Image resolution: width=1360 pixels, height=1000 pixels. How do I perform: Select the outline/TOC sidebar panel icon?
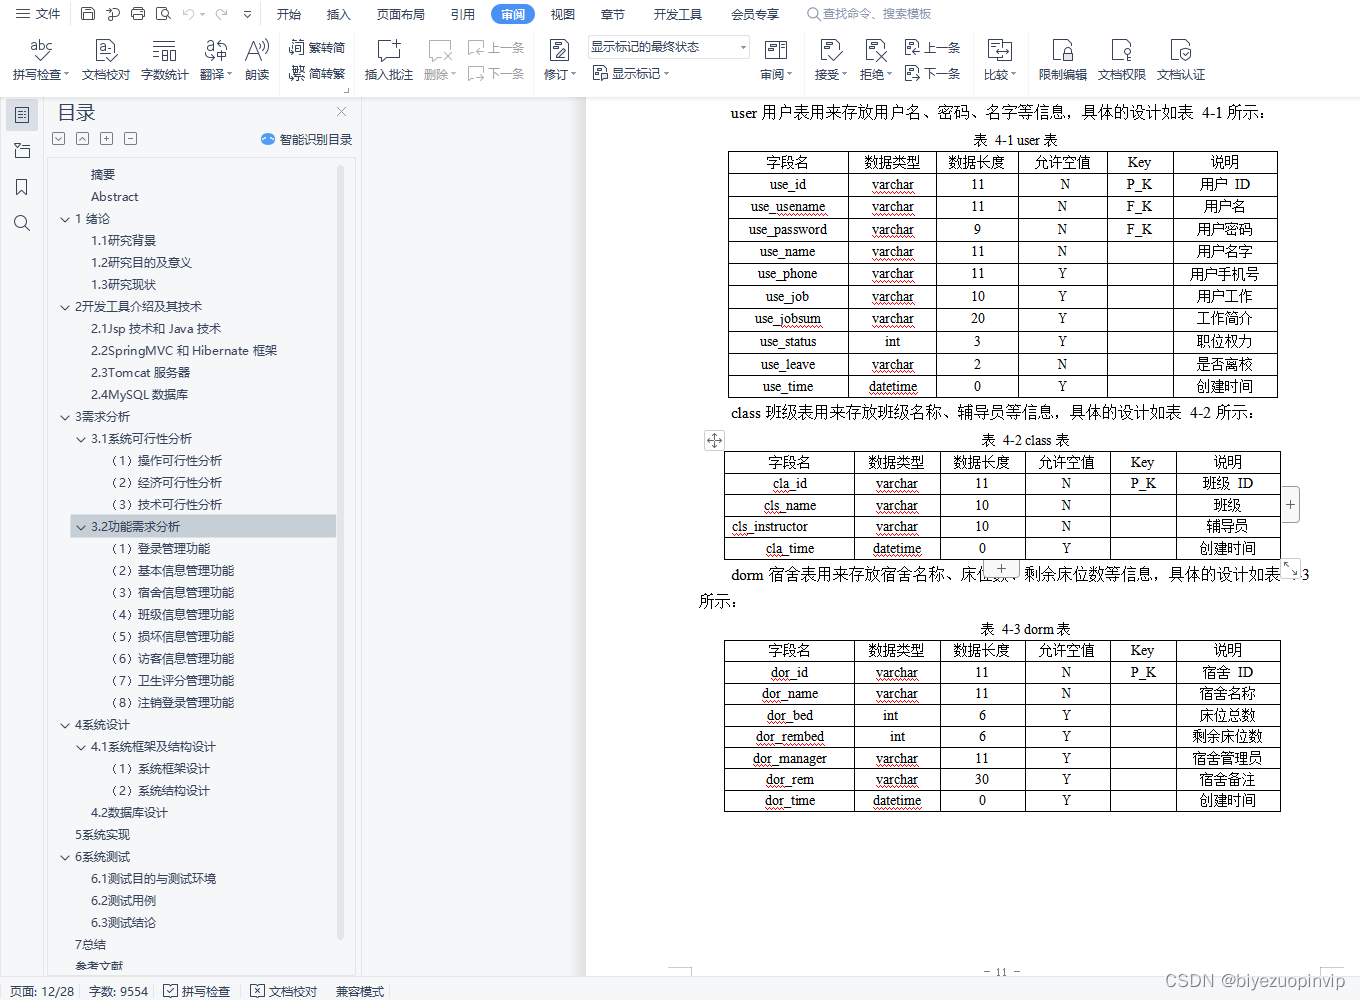pos(22,115)
